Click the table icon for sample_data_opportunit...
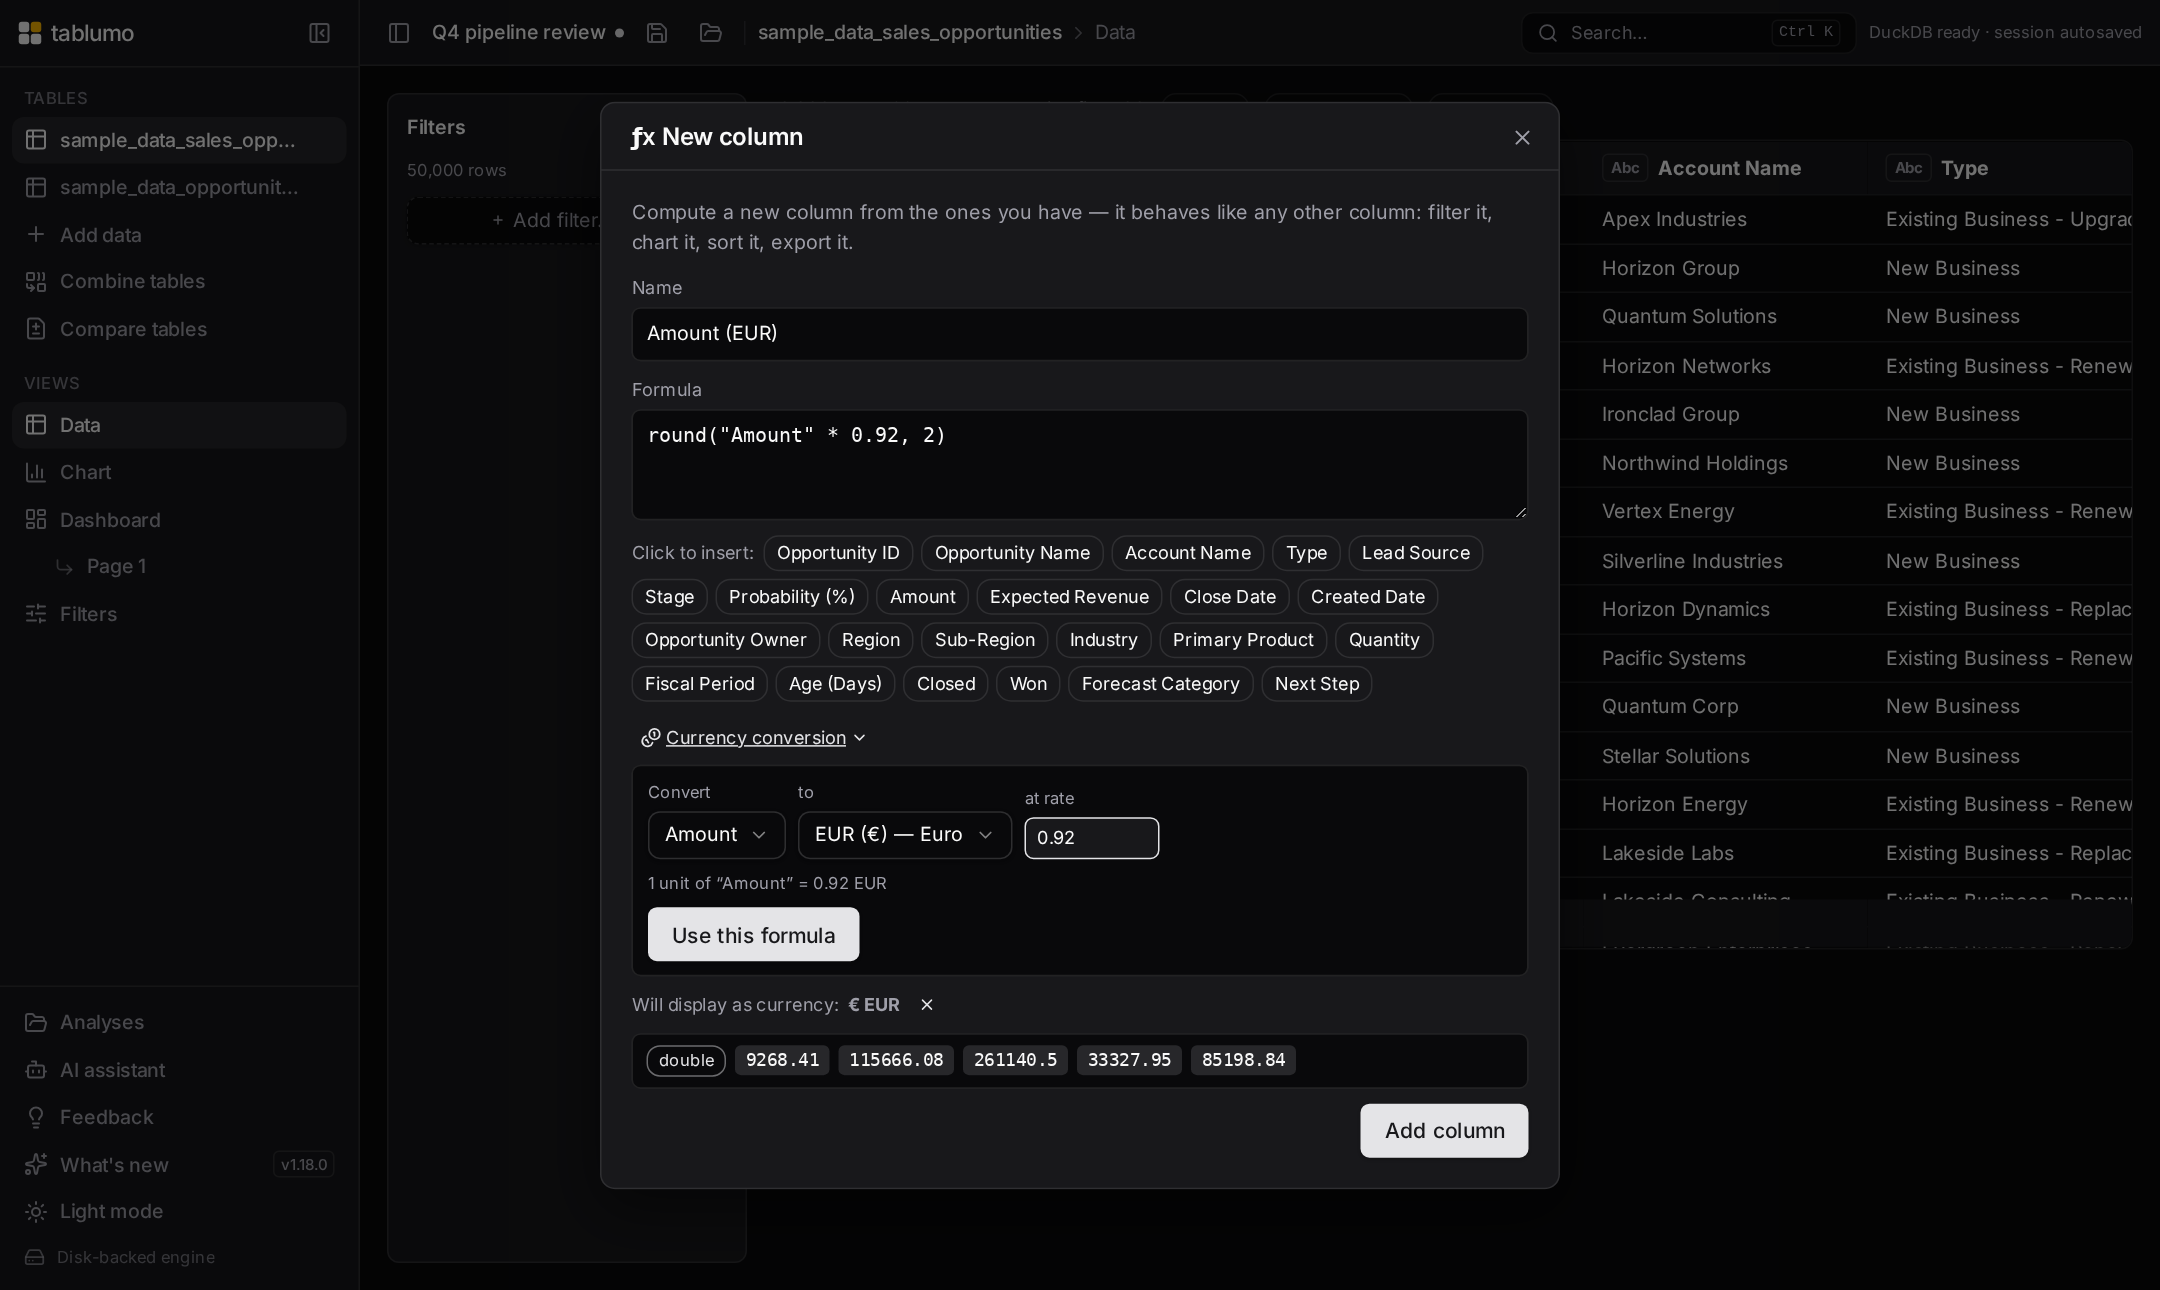This screenshot has width=2160, height=1290. 36,187
